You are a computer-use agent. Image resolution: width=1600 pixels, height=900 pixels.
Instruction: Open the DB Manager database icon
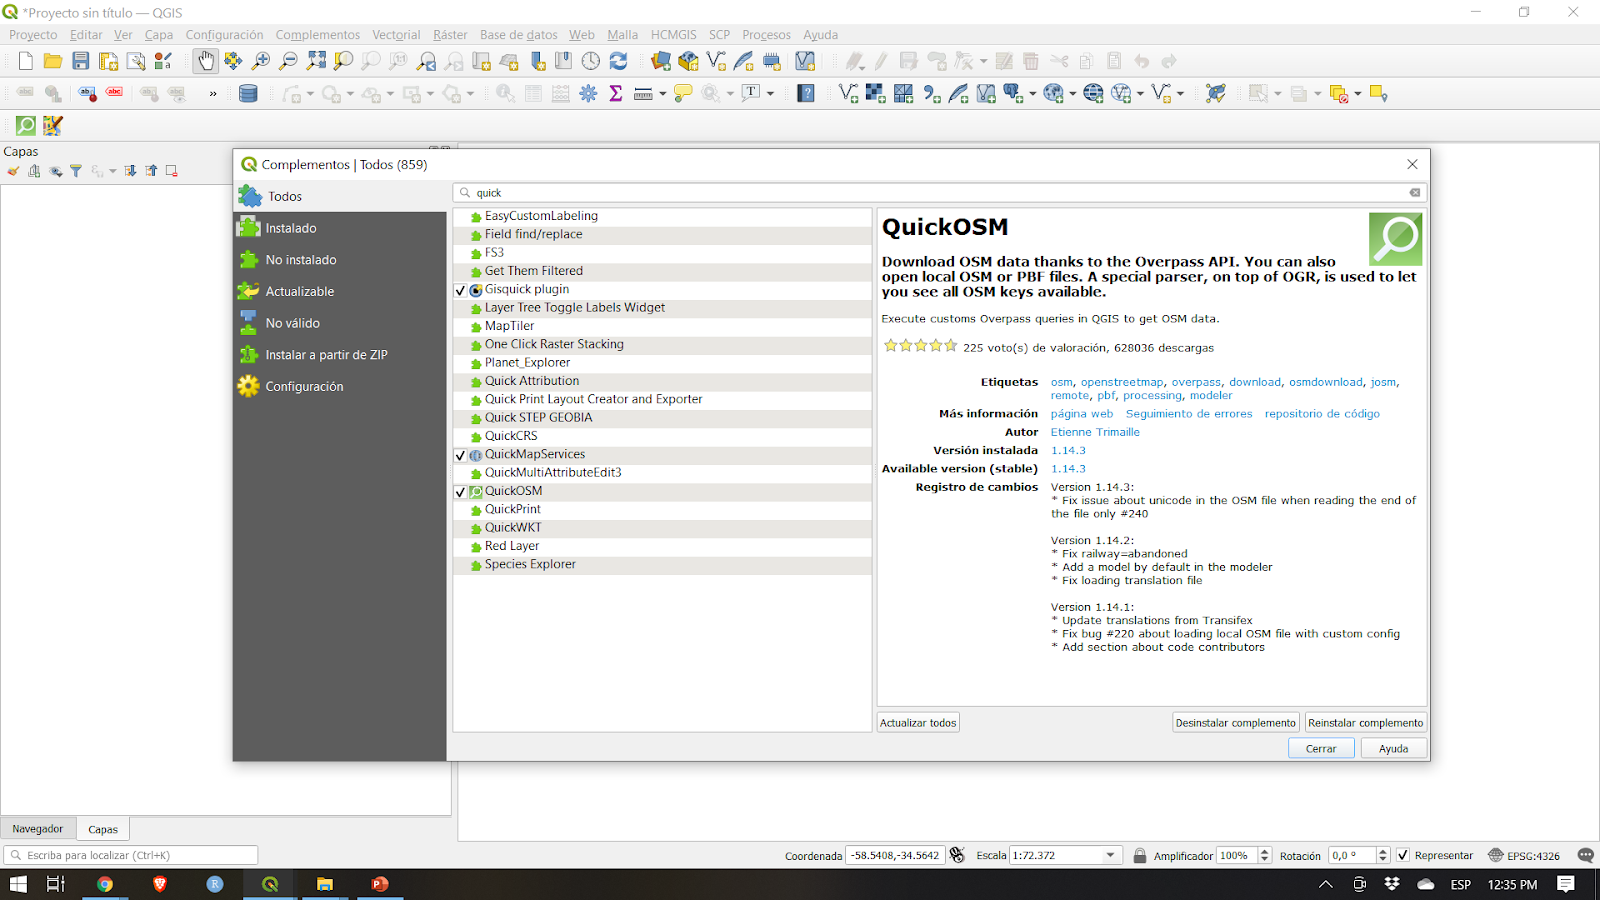248,93
